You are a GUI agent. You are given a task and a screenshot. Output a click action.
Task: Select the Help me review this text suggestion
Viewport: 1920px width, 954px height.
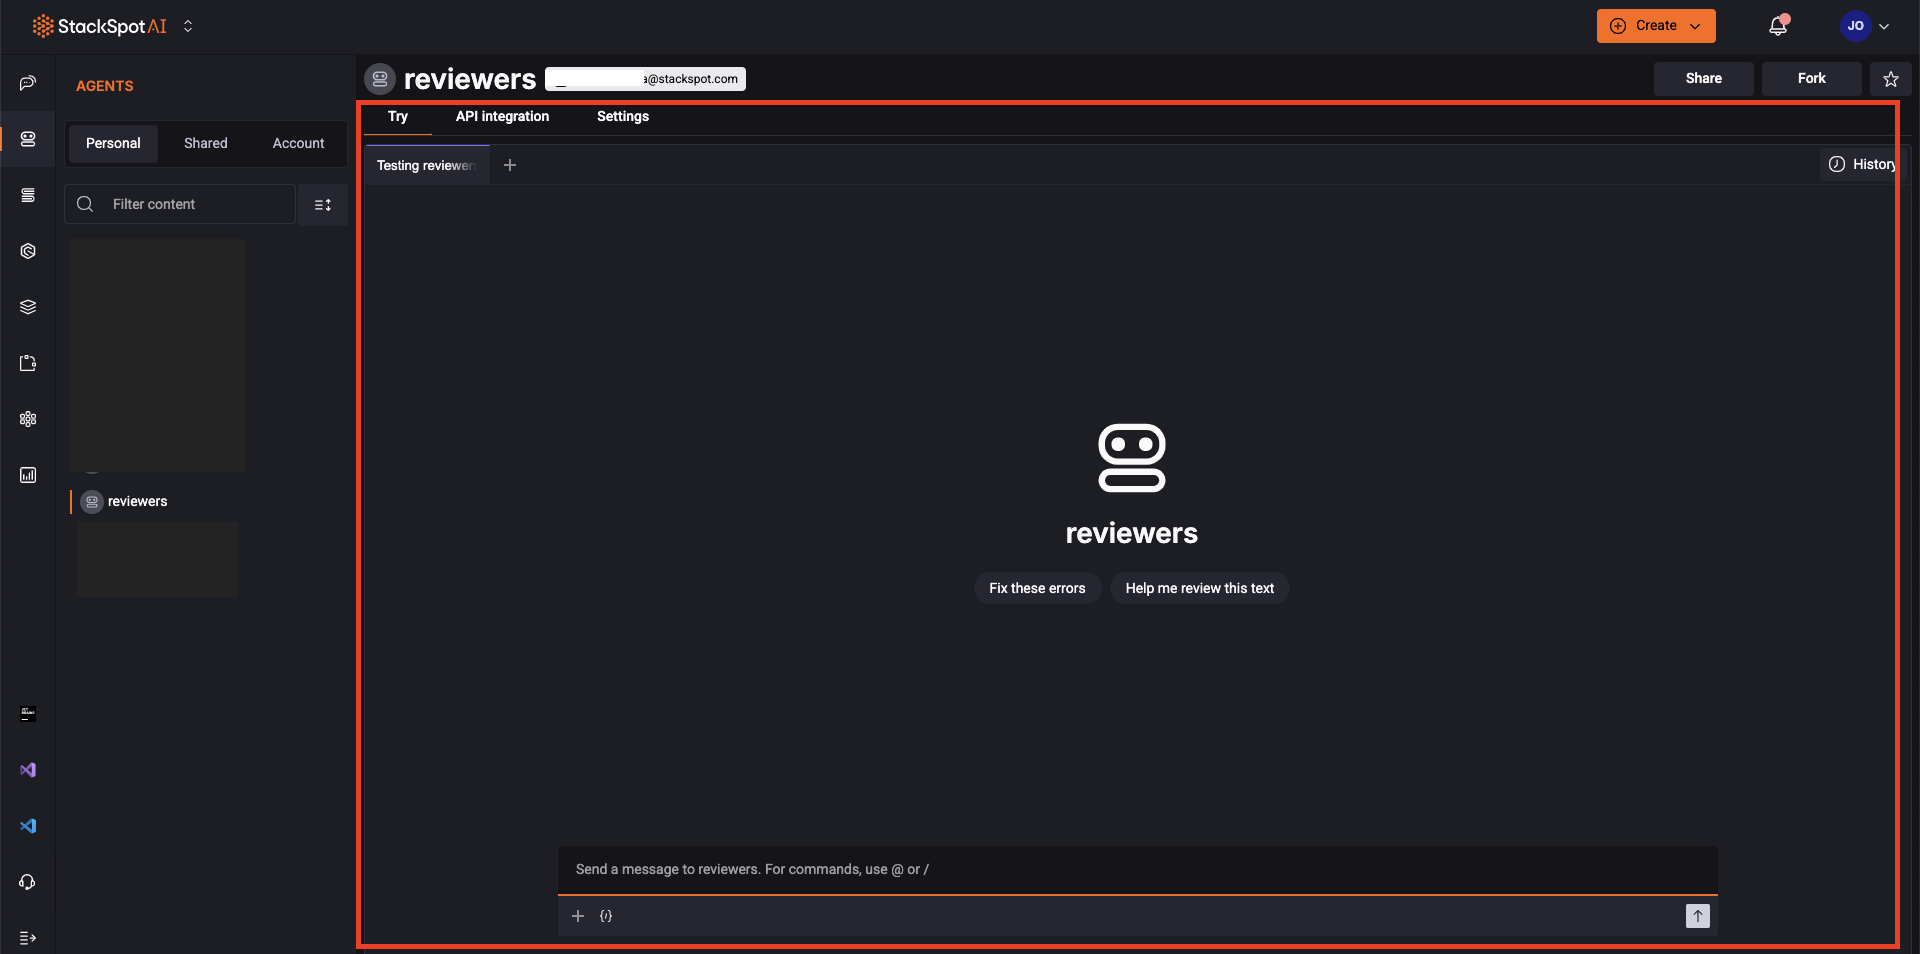1199,588
